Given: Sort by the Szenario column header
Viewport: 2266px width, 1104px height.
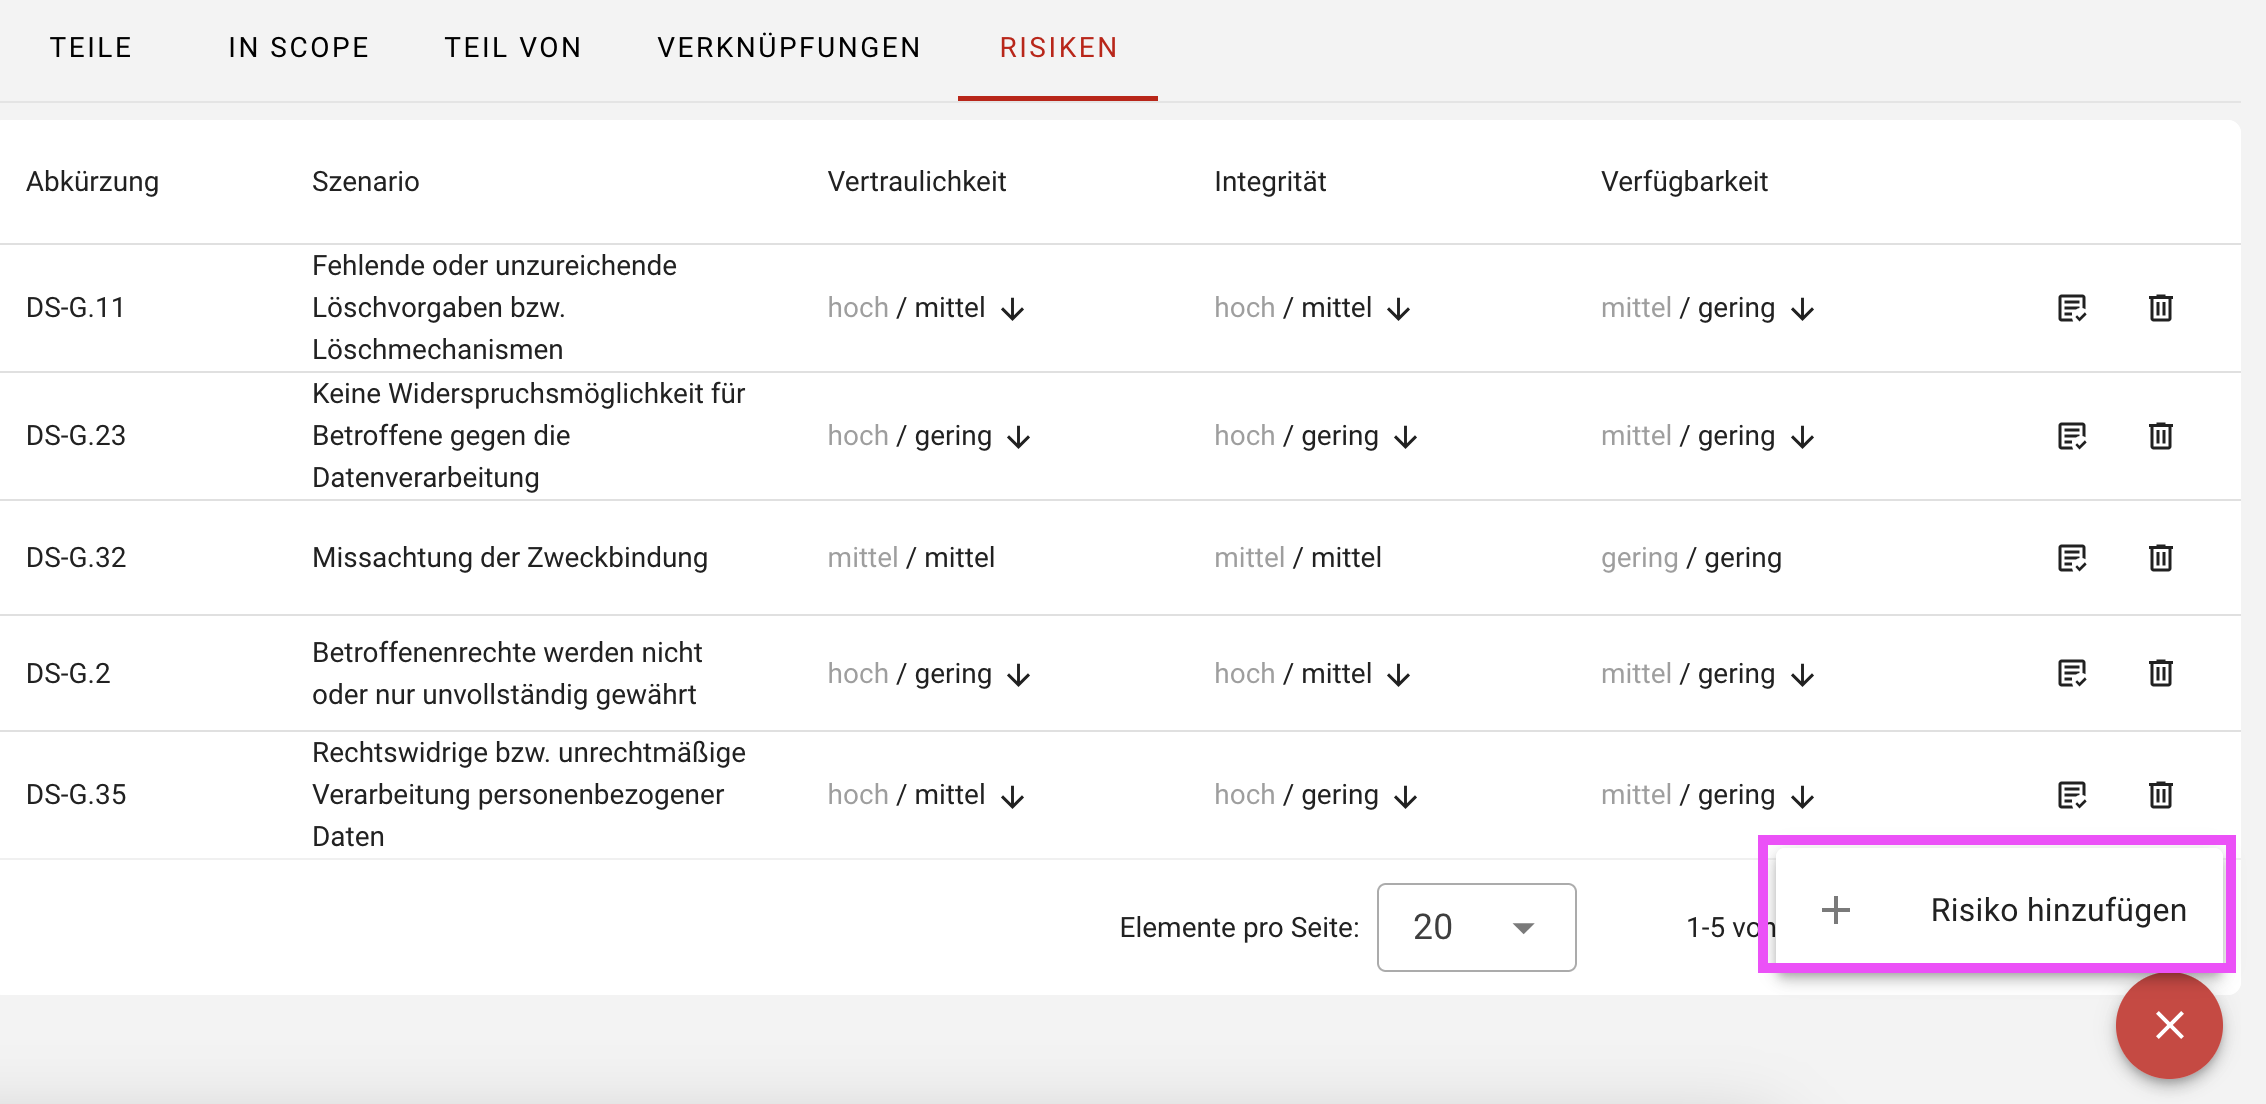Looking at the screenshot, I should 366,182.
